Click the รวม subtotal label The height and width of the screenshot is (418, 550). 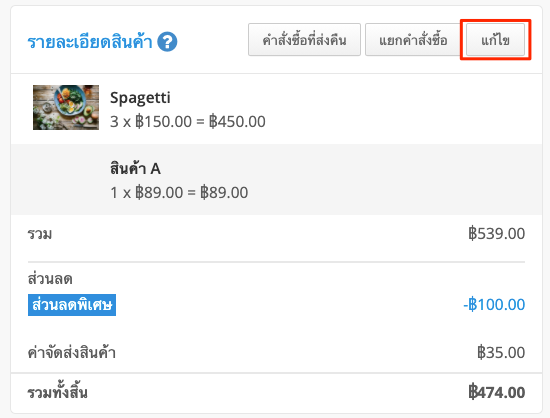(40, 234)
